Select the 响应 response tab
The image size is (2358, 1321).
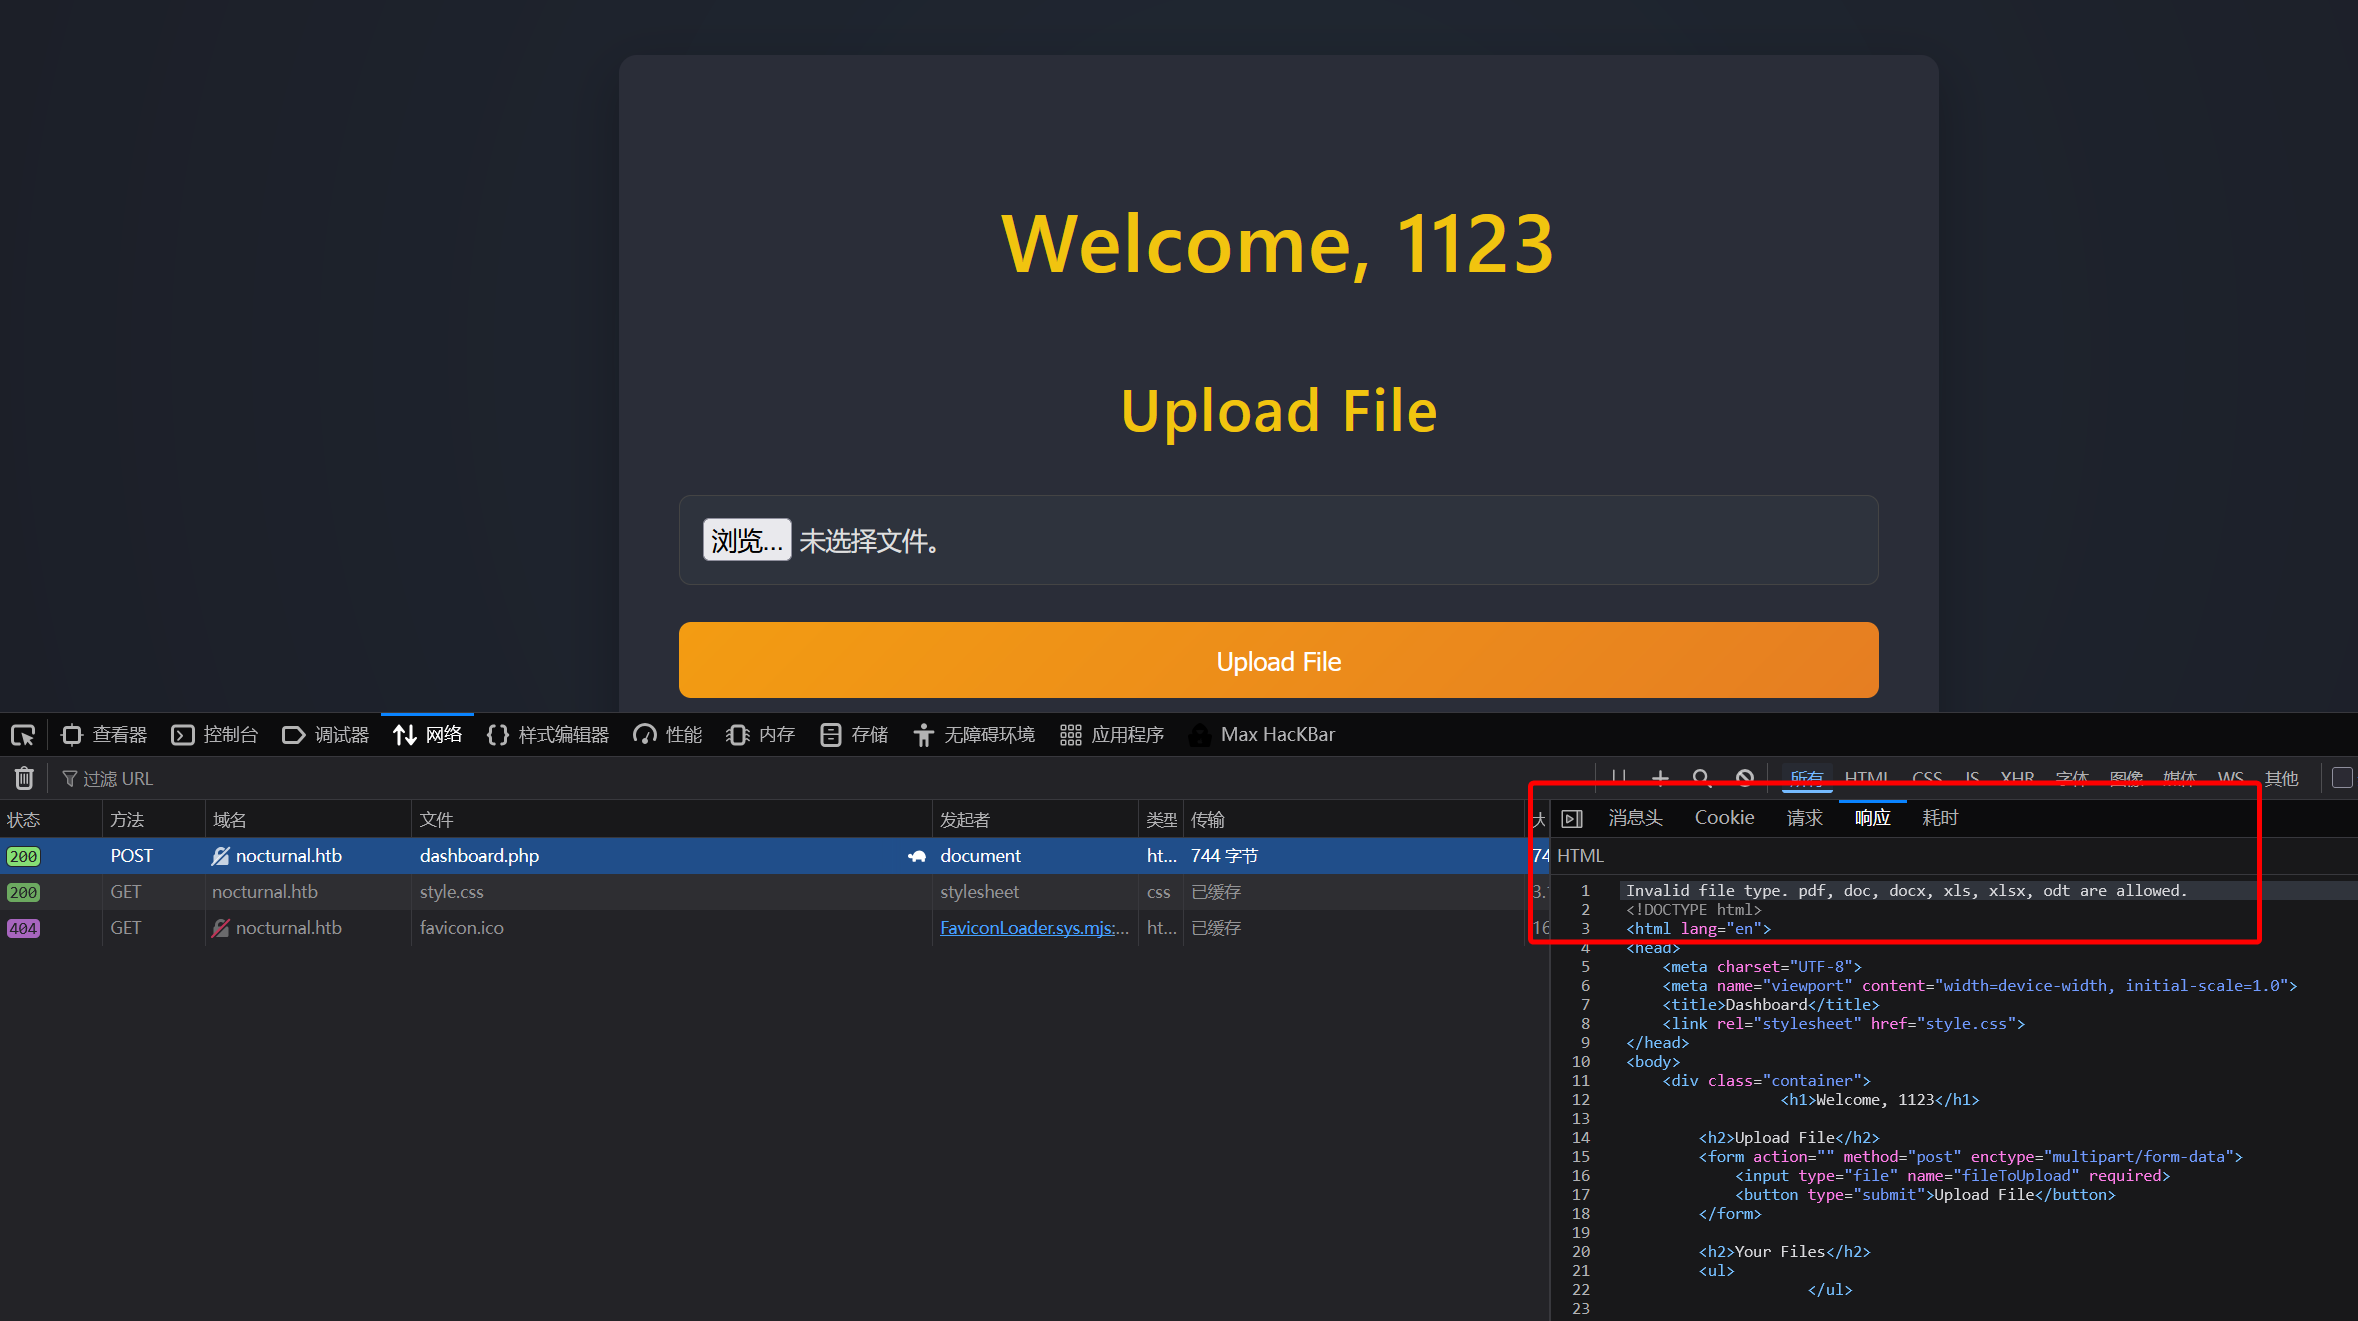coord(1872,818)
